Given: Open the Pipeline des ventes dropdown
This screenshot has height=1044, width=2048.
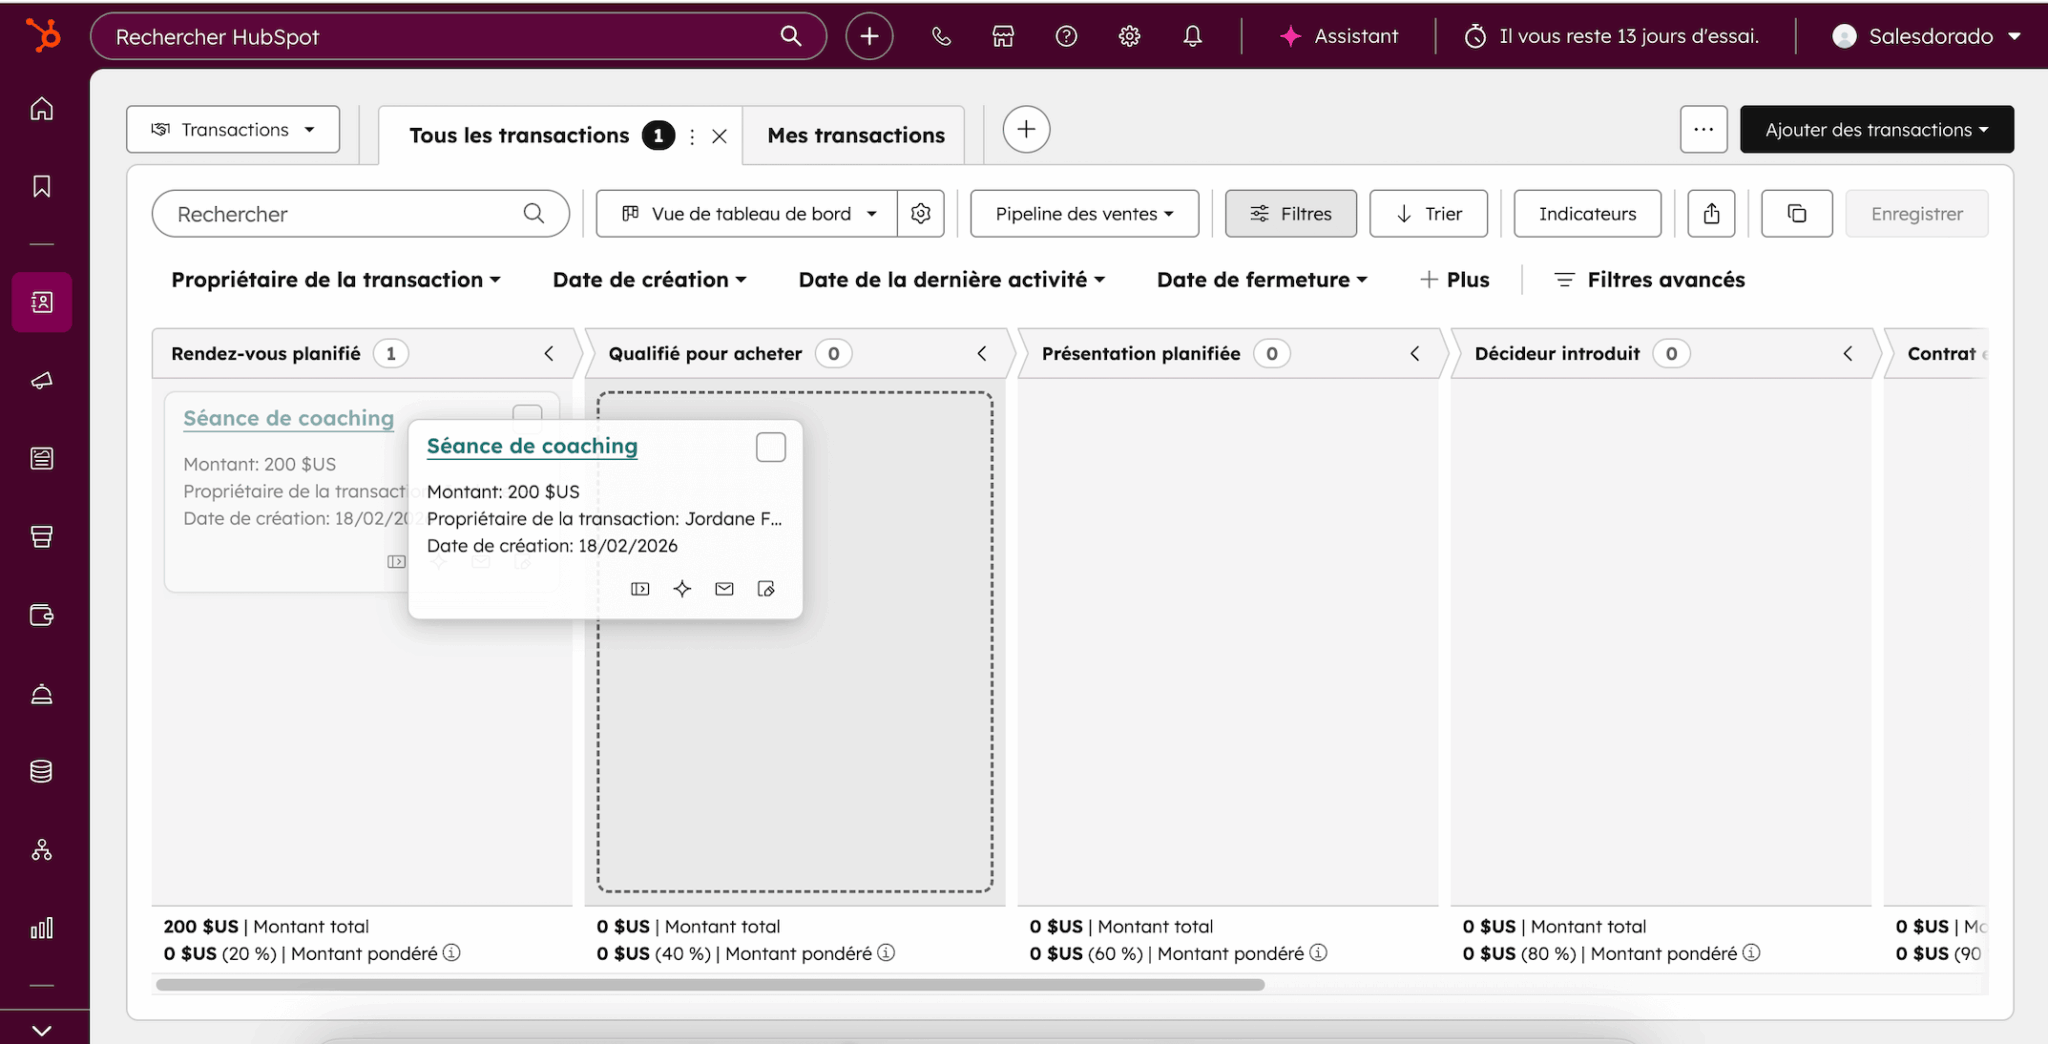Looking at the screenshot, I should coord(1084,214).
